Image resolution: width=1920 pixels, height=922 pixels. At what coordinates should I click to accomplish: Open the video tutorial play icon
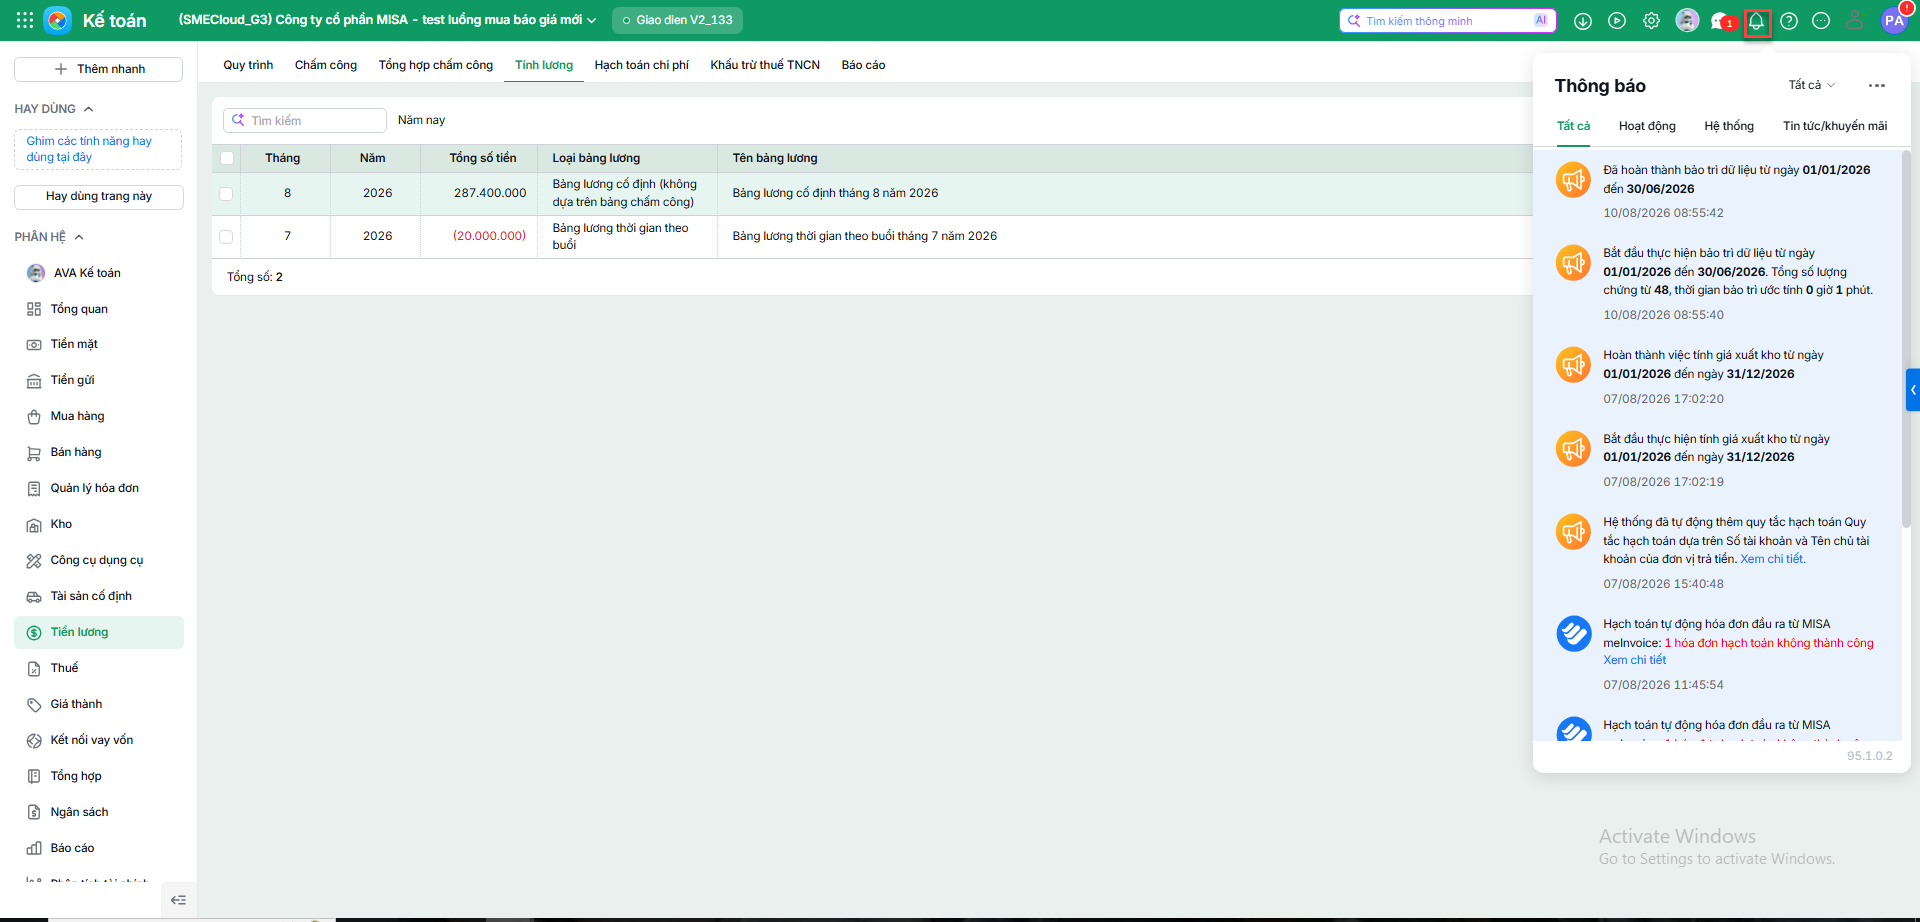1617,21
